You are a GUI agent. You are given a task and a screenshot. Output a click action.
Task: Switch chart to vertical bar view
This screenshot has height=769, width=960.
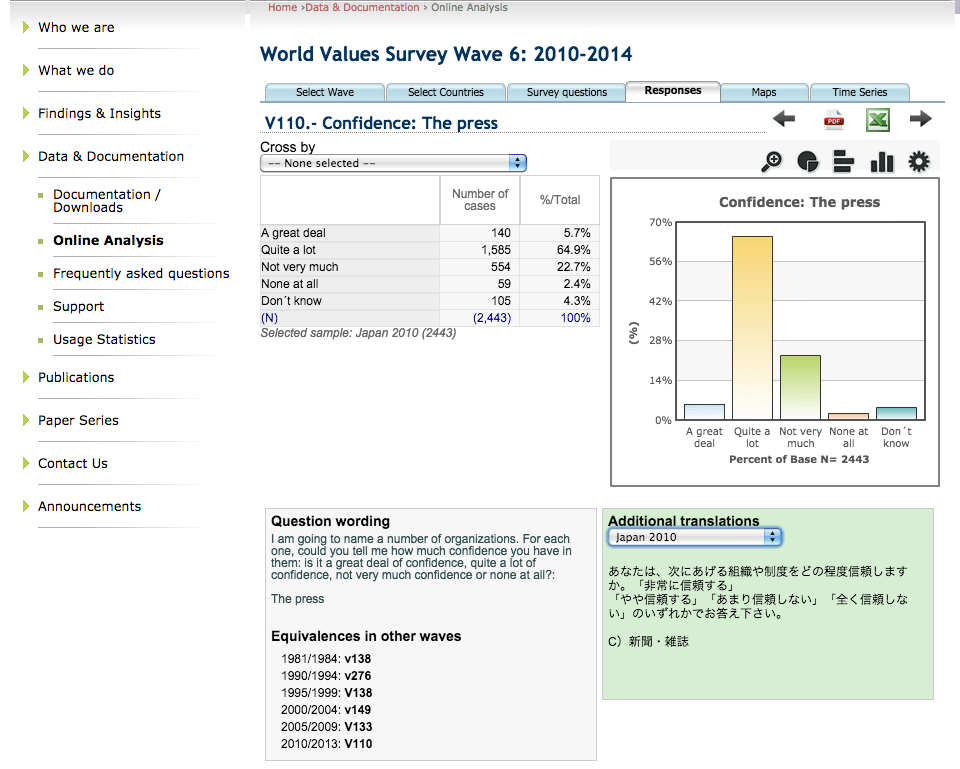881,161
